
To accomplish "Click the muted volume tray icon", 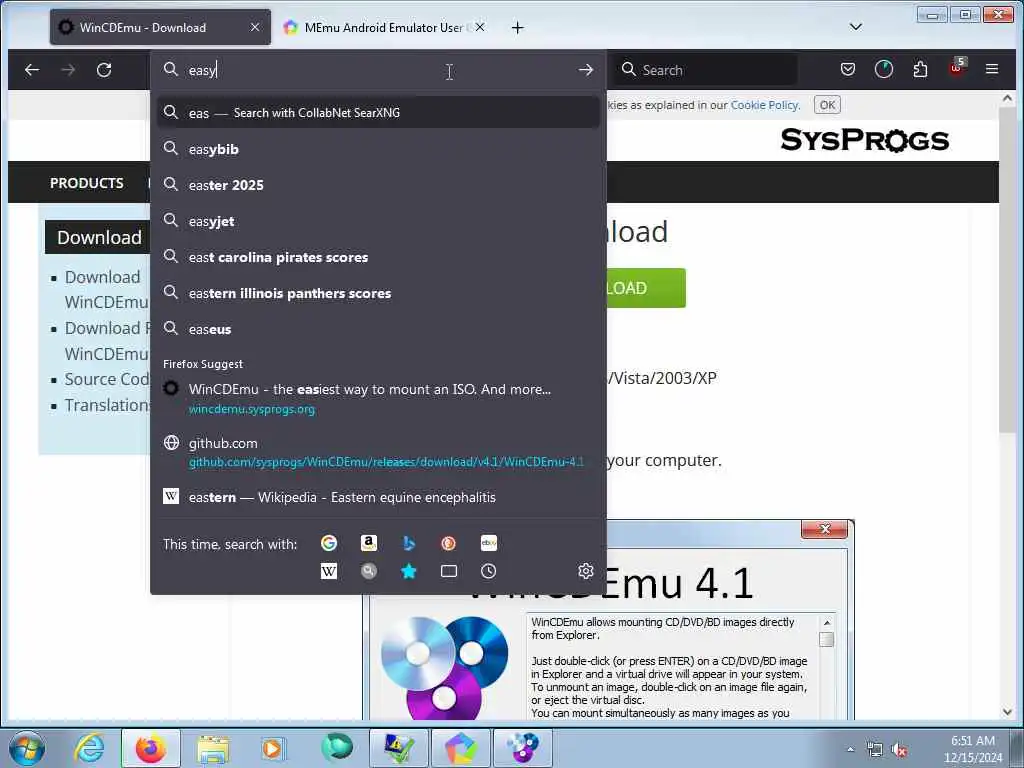I will click(899, 750).
